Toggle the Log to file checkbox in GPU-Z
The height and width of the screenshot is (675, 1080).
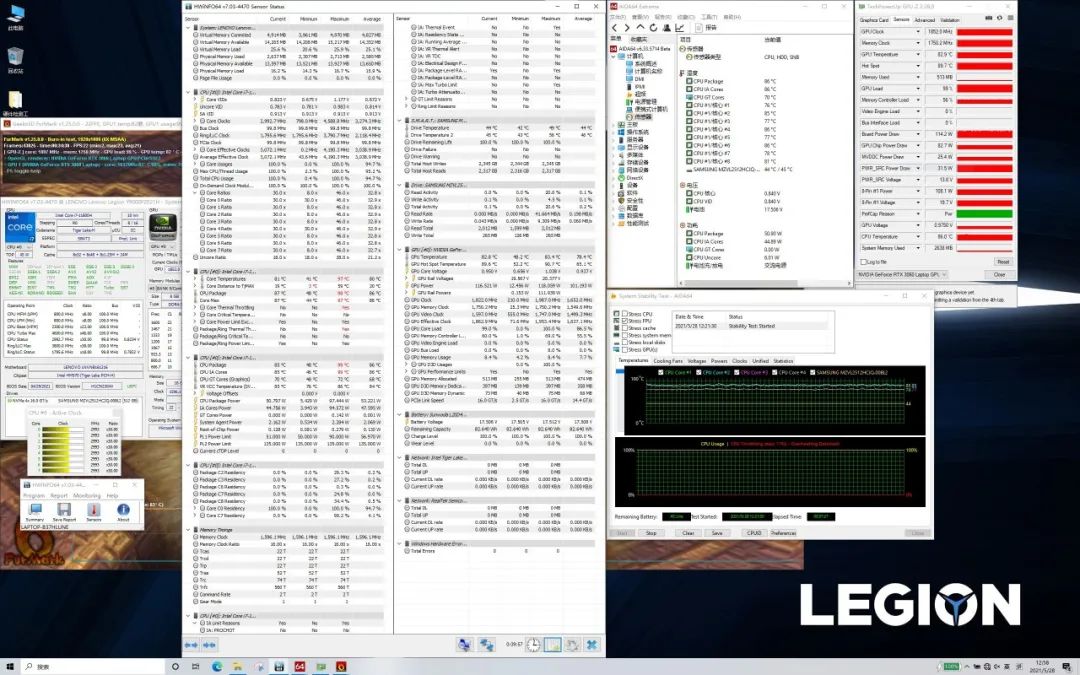click(863, 262)
